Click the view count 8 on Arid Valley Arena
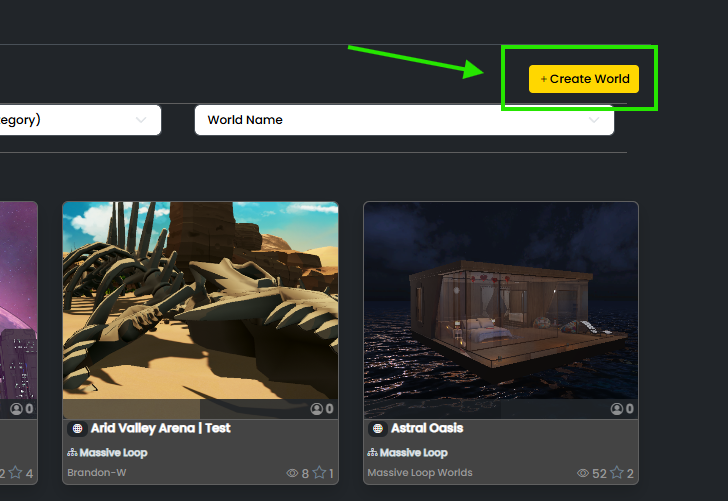Screen dimensions: 728x501 305,473
